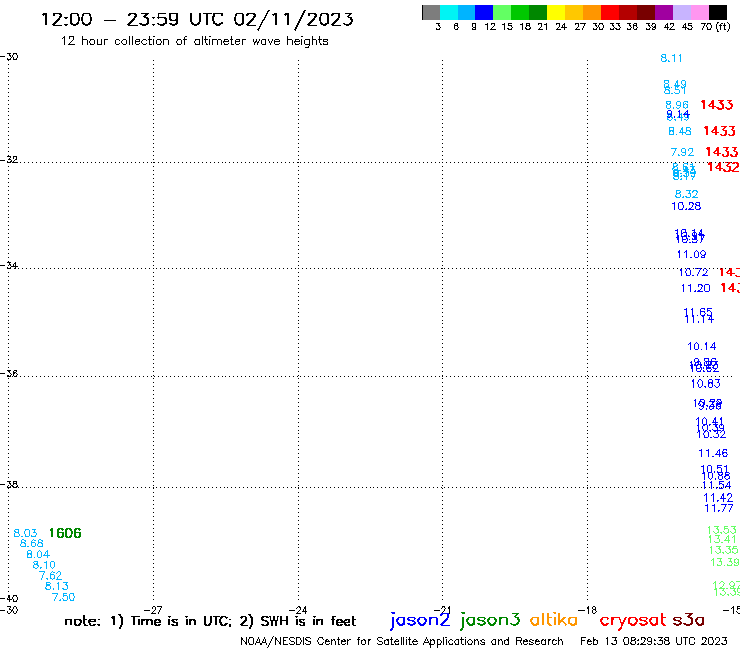
Task: Click the note 'Time is in UTC; SWH is in feet'
Action: 210,621
